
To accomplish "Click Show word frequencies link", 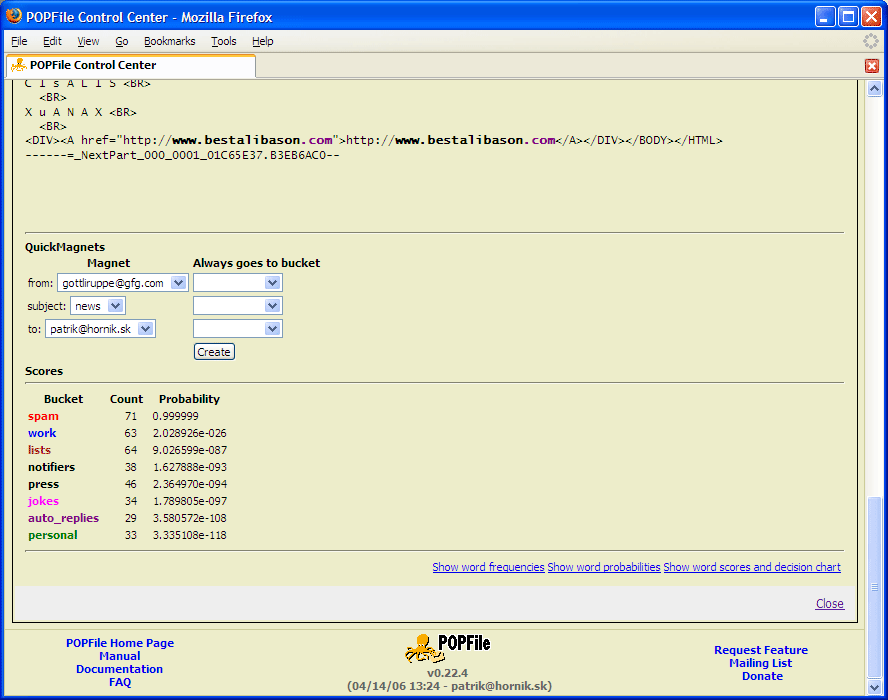I will (x=488, y=567).
